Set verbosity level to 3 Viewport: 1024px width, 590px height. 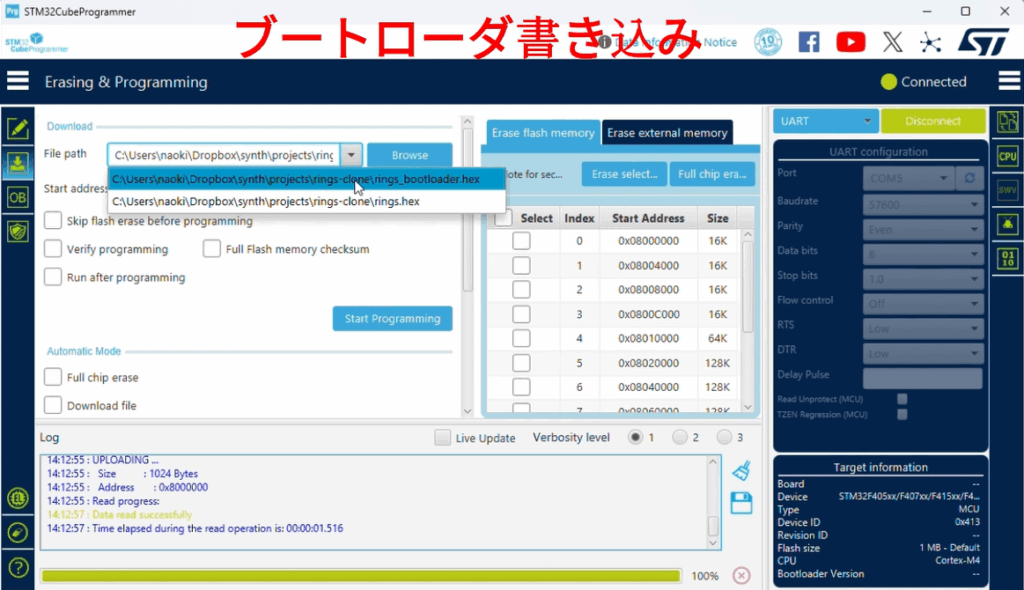pyautogui.click(x=724, y=437)
